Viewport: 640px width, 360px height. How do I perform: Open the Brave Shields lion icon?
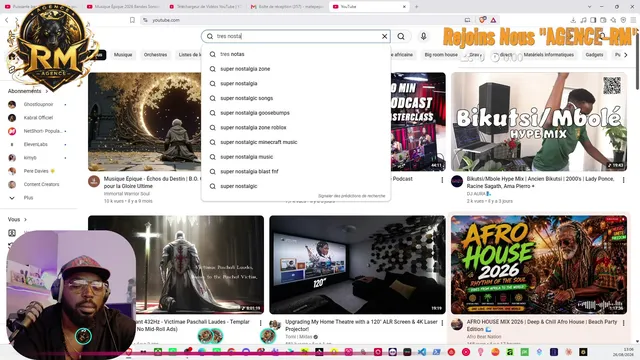(482, 20)
